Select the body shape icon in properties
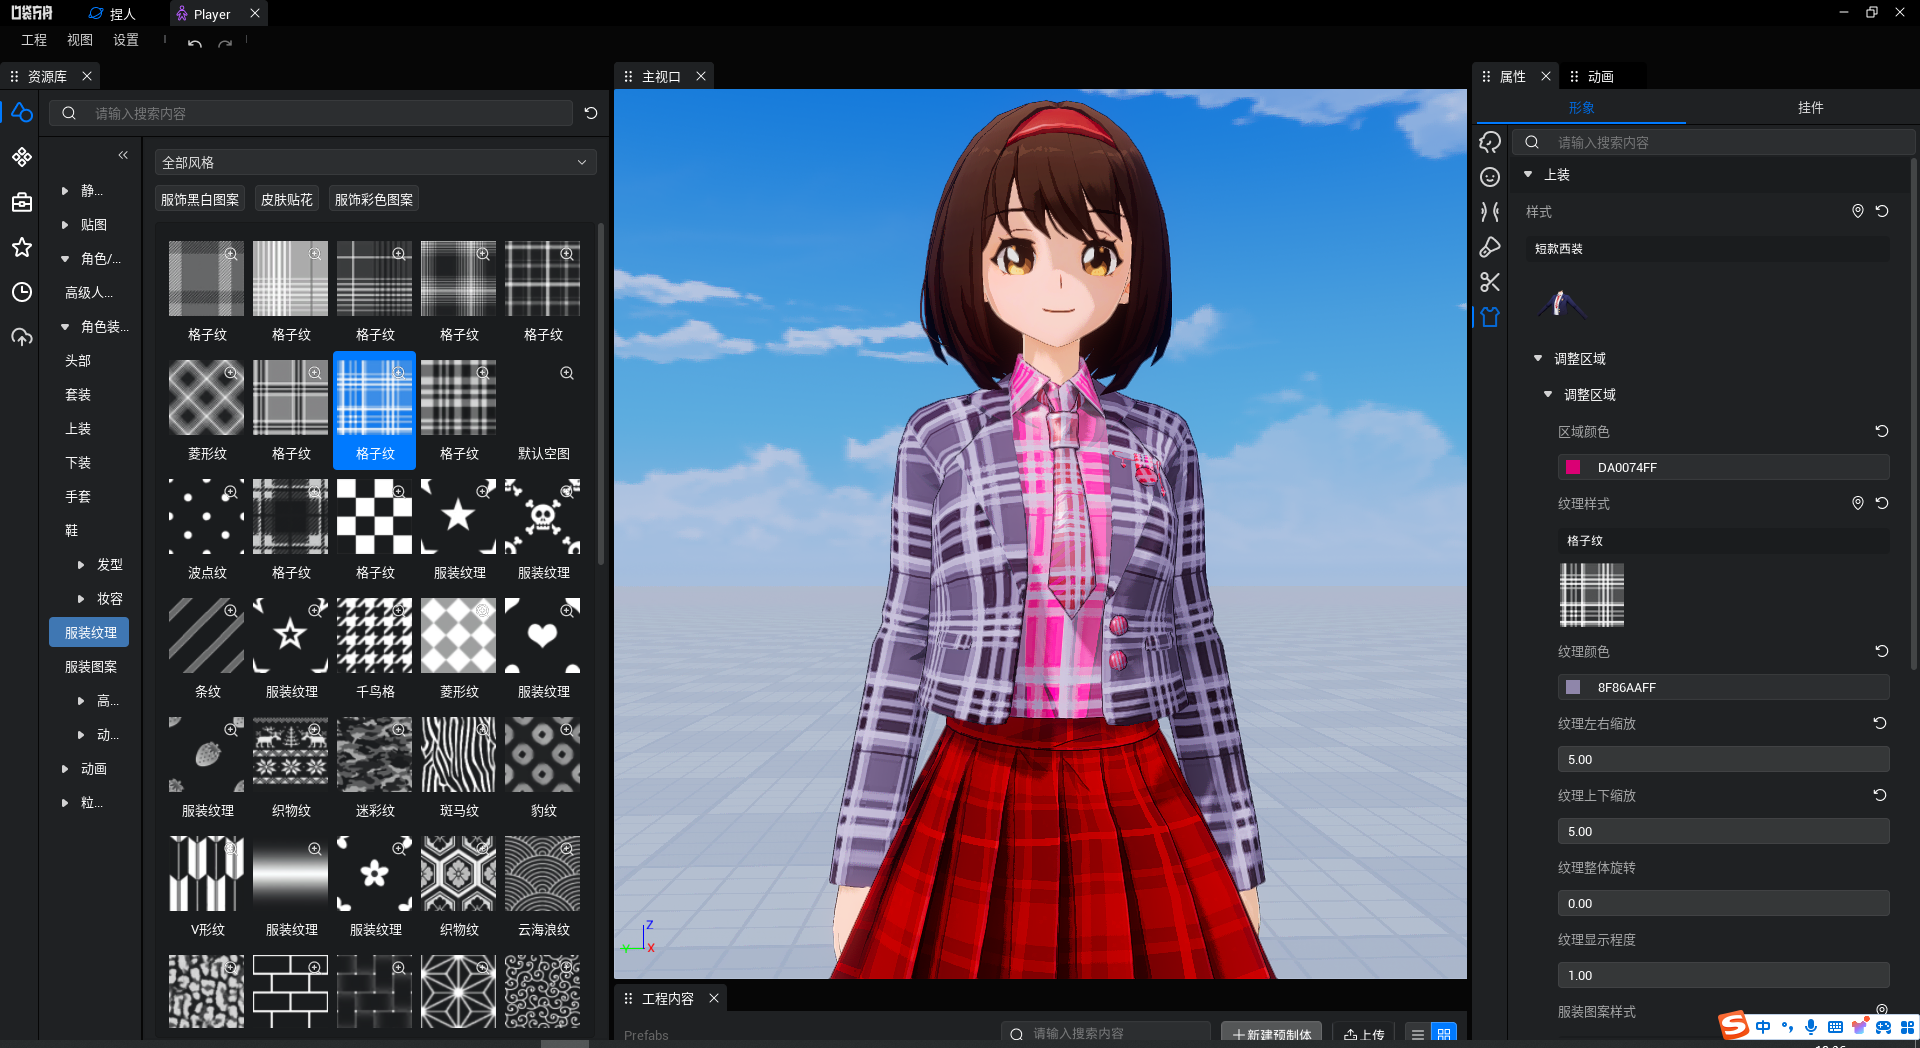 [1490, 212]
